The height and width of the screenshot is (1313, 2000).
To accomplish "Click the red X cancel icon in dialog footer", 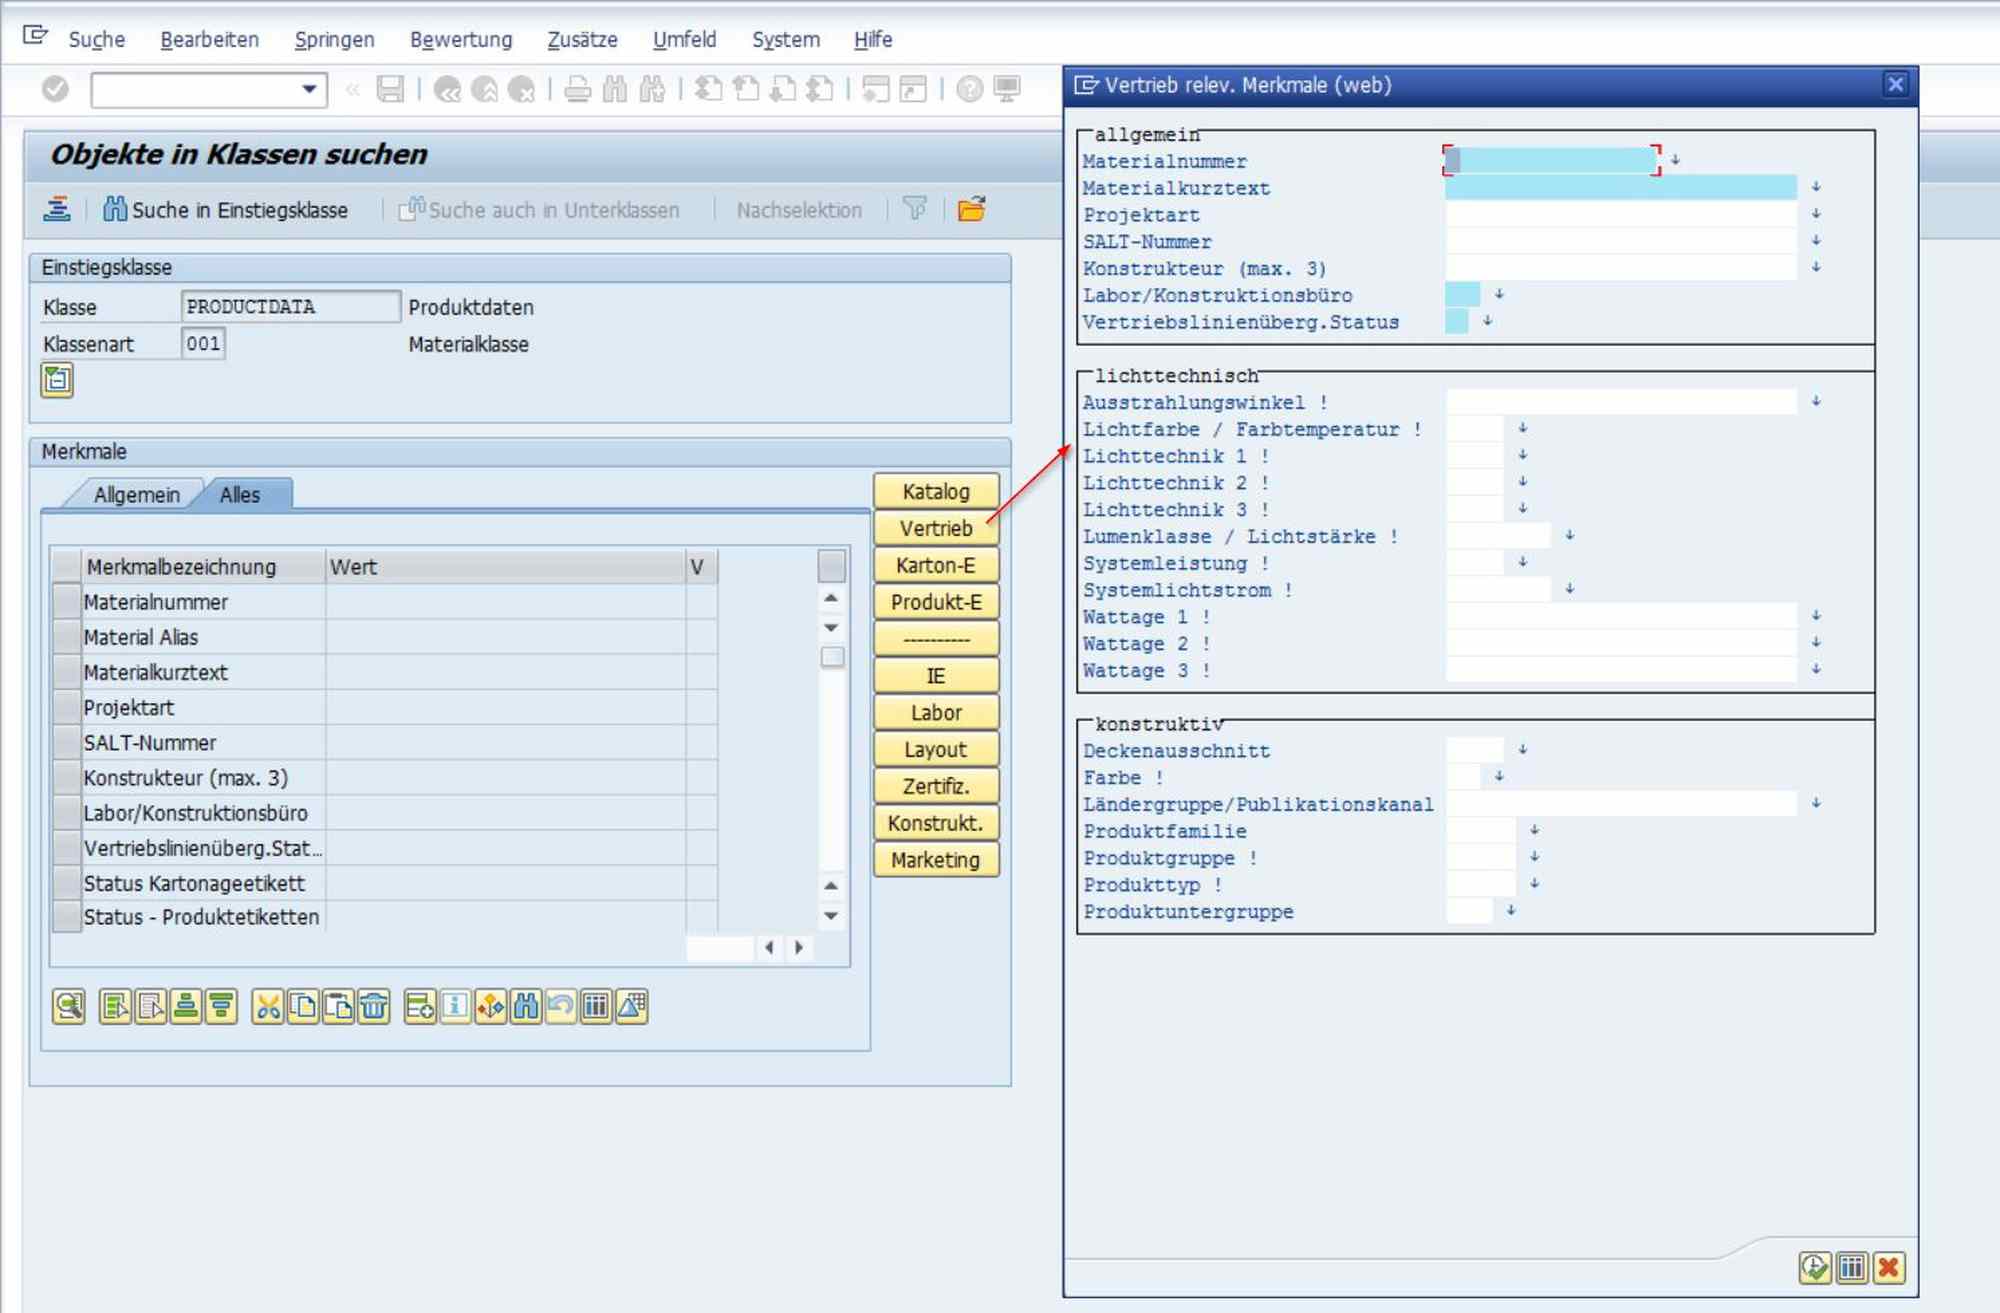I will click(1889, 1268).
